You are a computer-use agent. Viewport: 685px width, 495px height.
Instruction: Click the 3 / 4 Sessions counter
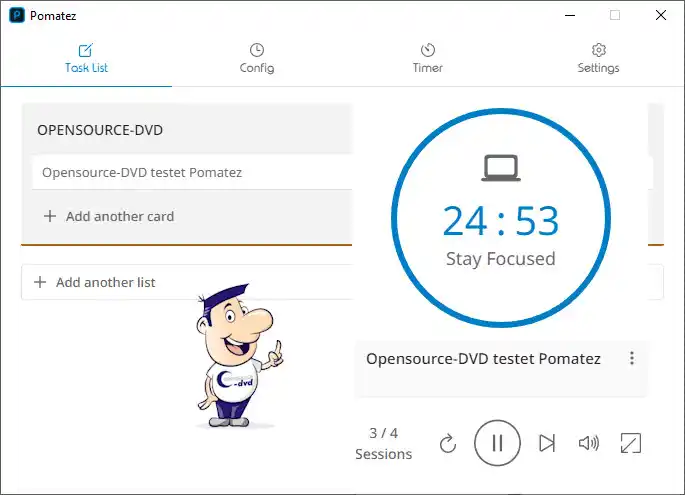tap(384, 443)
